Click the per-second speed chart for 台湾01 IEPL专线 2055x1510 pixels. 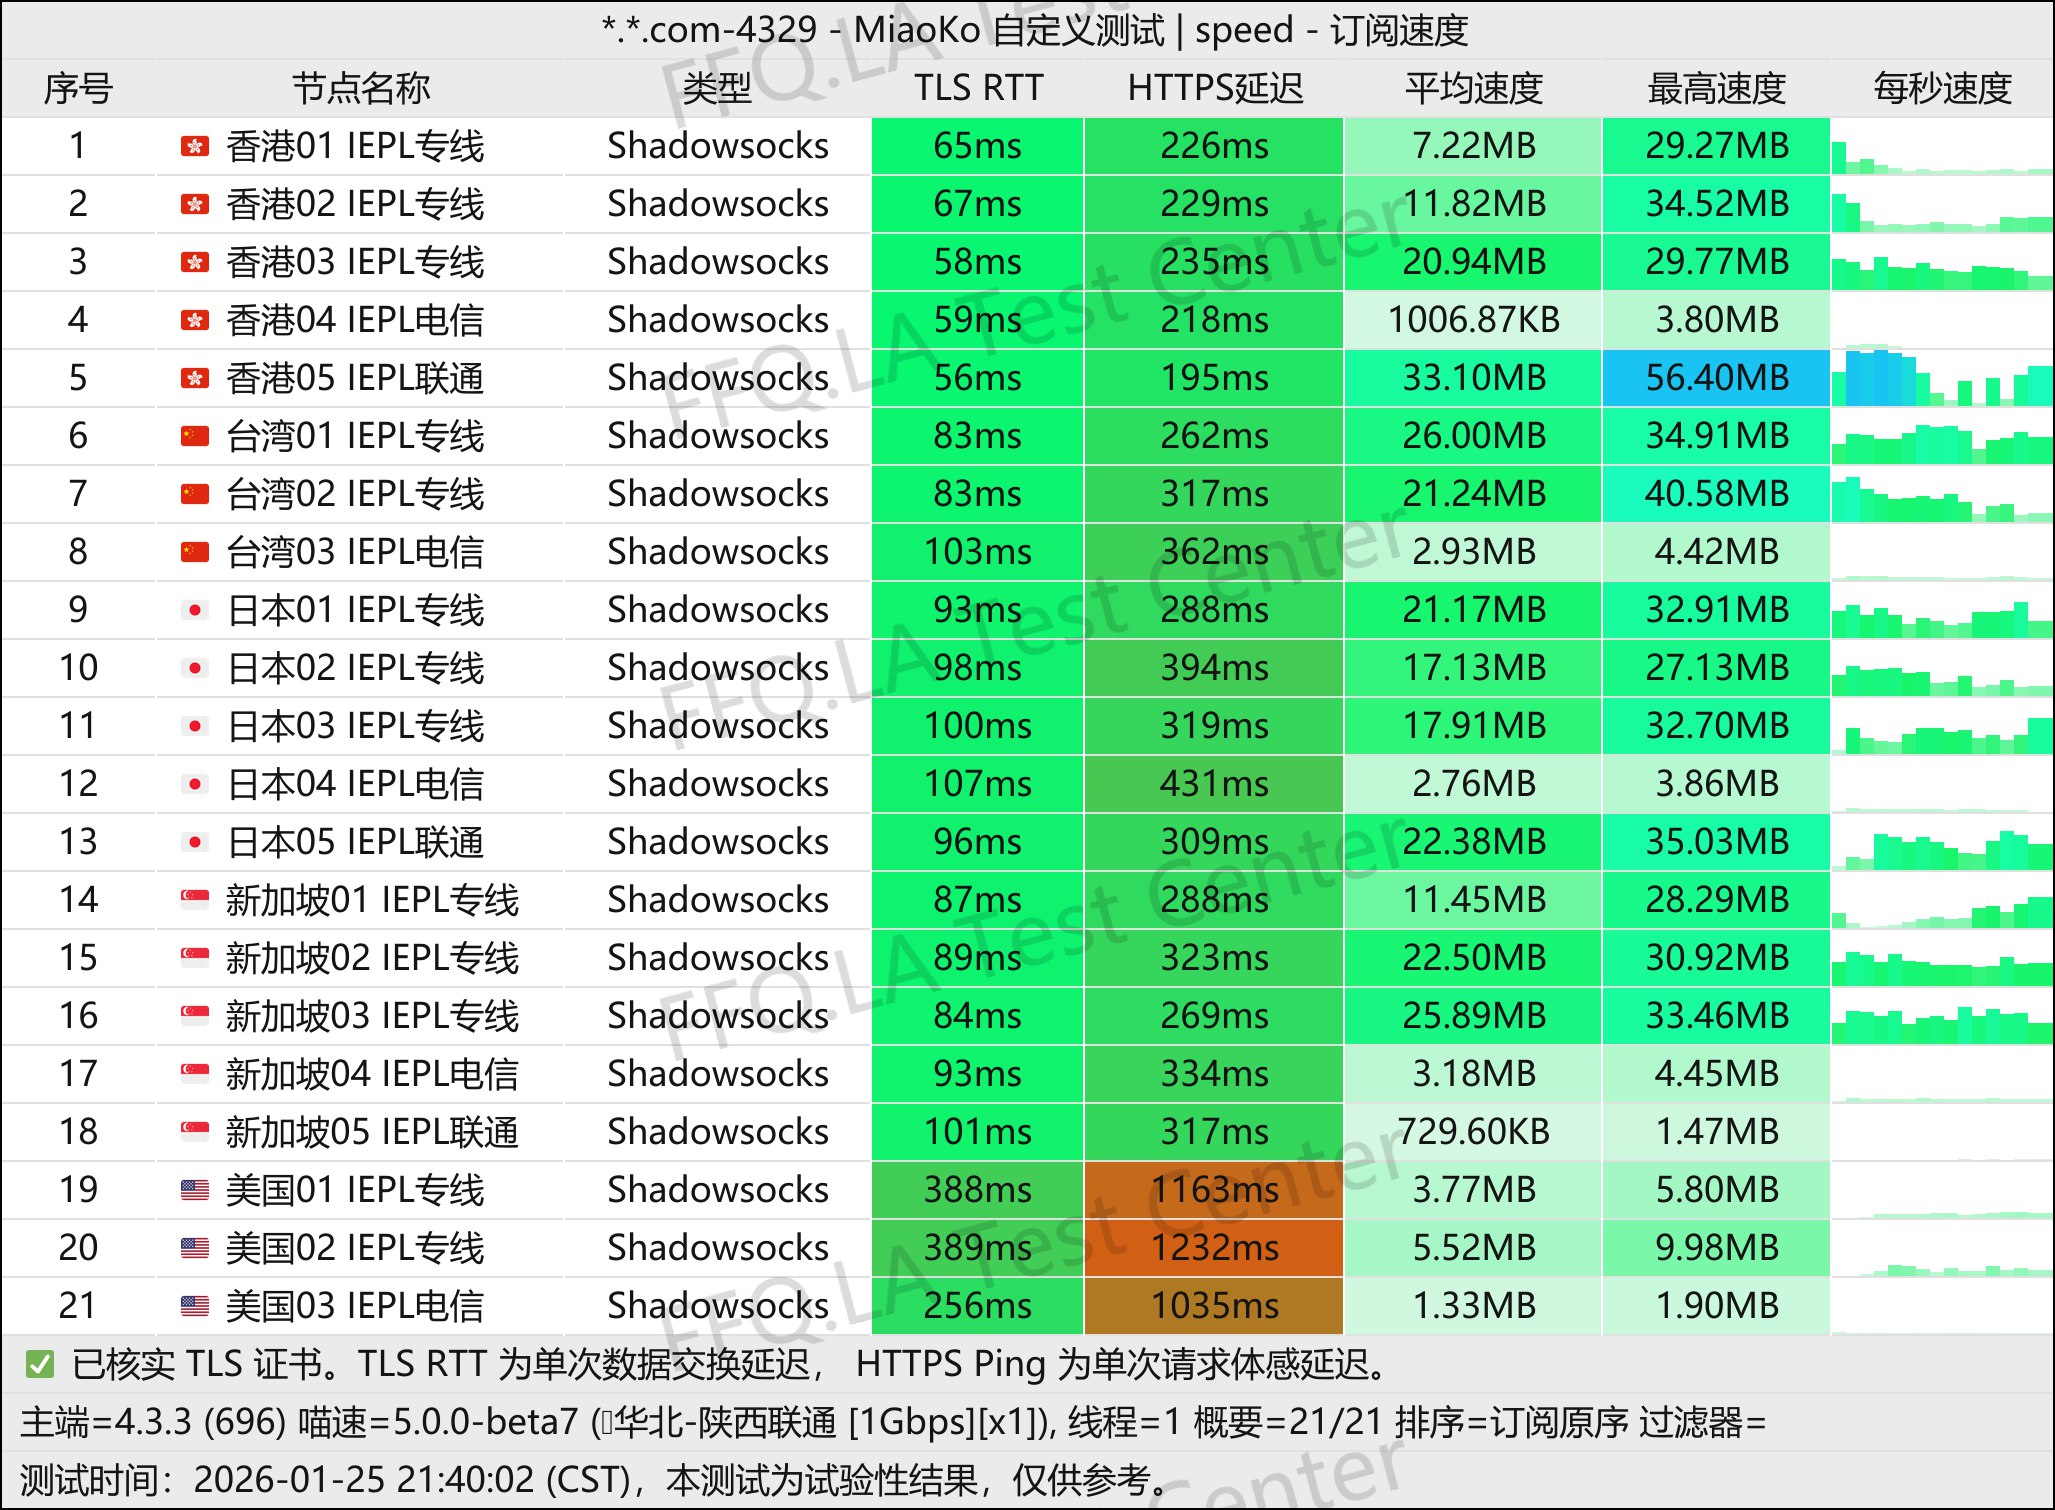(x=1942, y=436)
